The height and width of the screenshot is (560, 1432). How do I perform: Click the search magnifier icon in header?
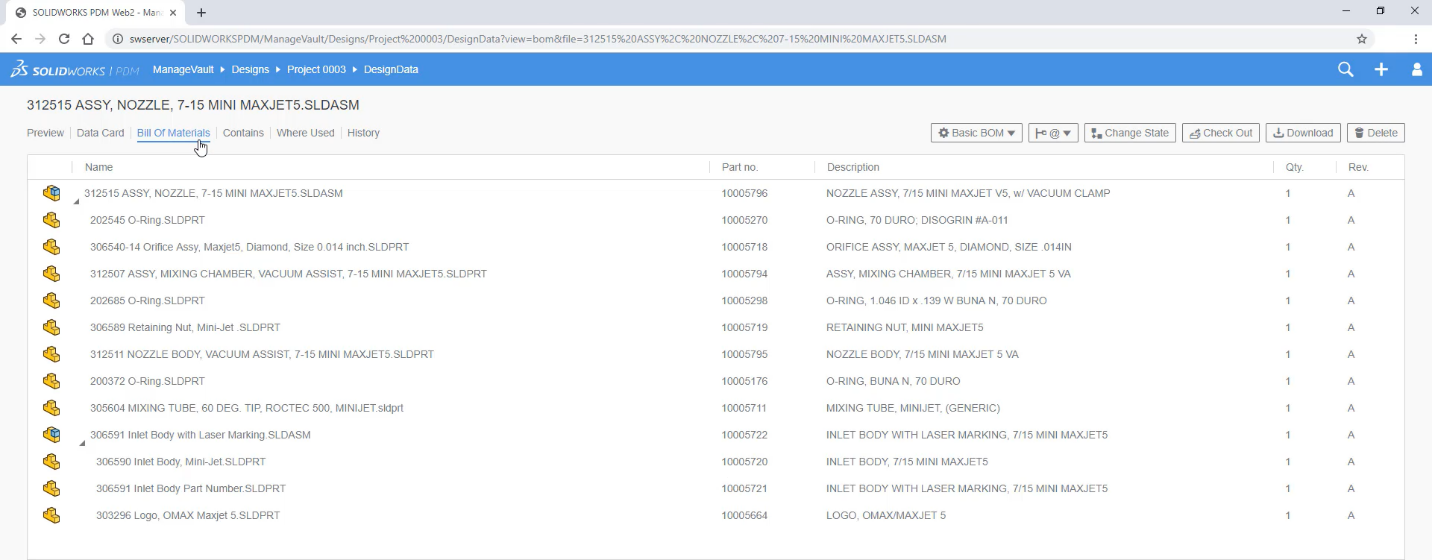1345,69
